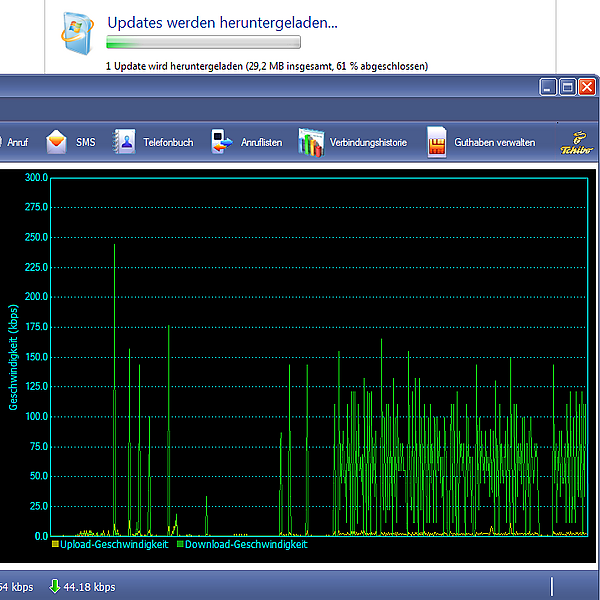
Task: Click the green Download-Geschwindigkeit legend swatch
Action: pyautogui.click(x=180, y=545)
